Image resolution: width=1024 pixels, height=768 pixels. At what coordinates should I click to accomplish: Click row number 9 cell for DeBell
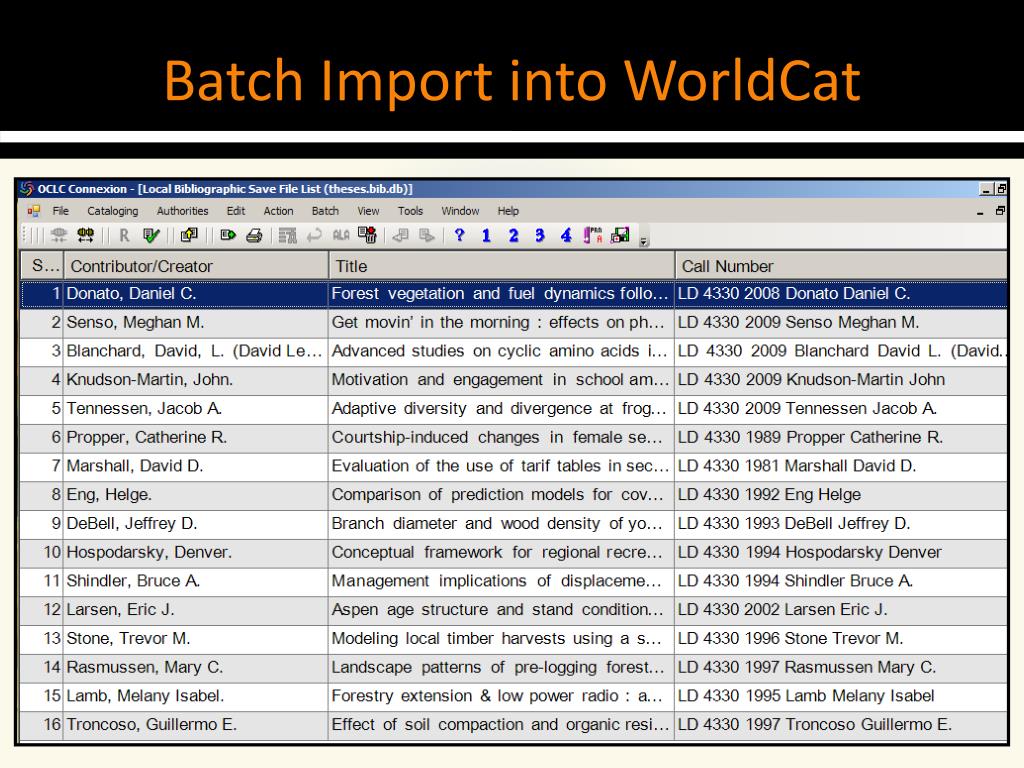[42, 524]
